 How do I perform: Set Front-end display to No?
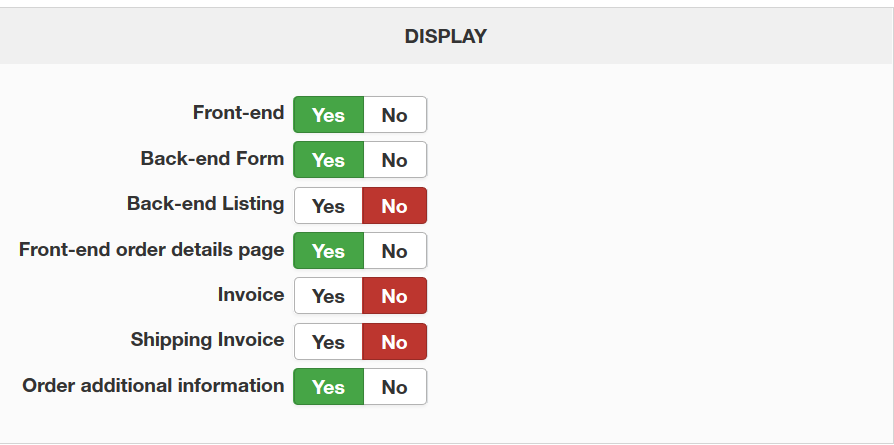[x=395, y=115]
